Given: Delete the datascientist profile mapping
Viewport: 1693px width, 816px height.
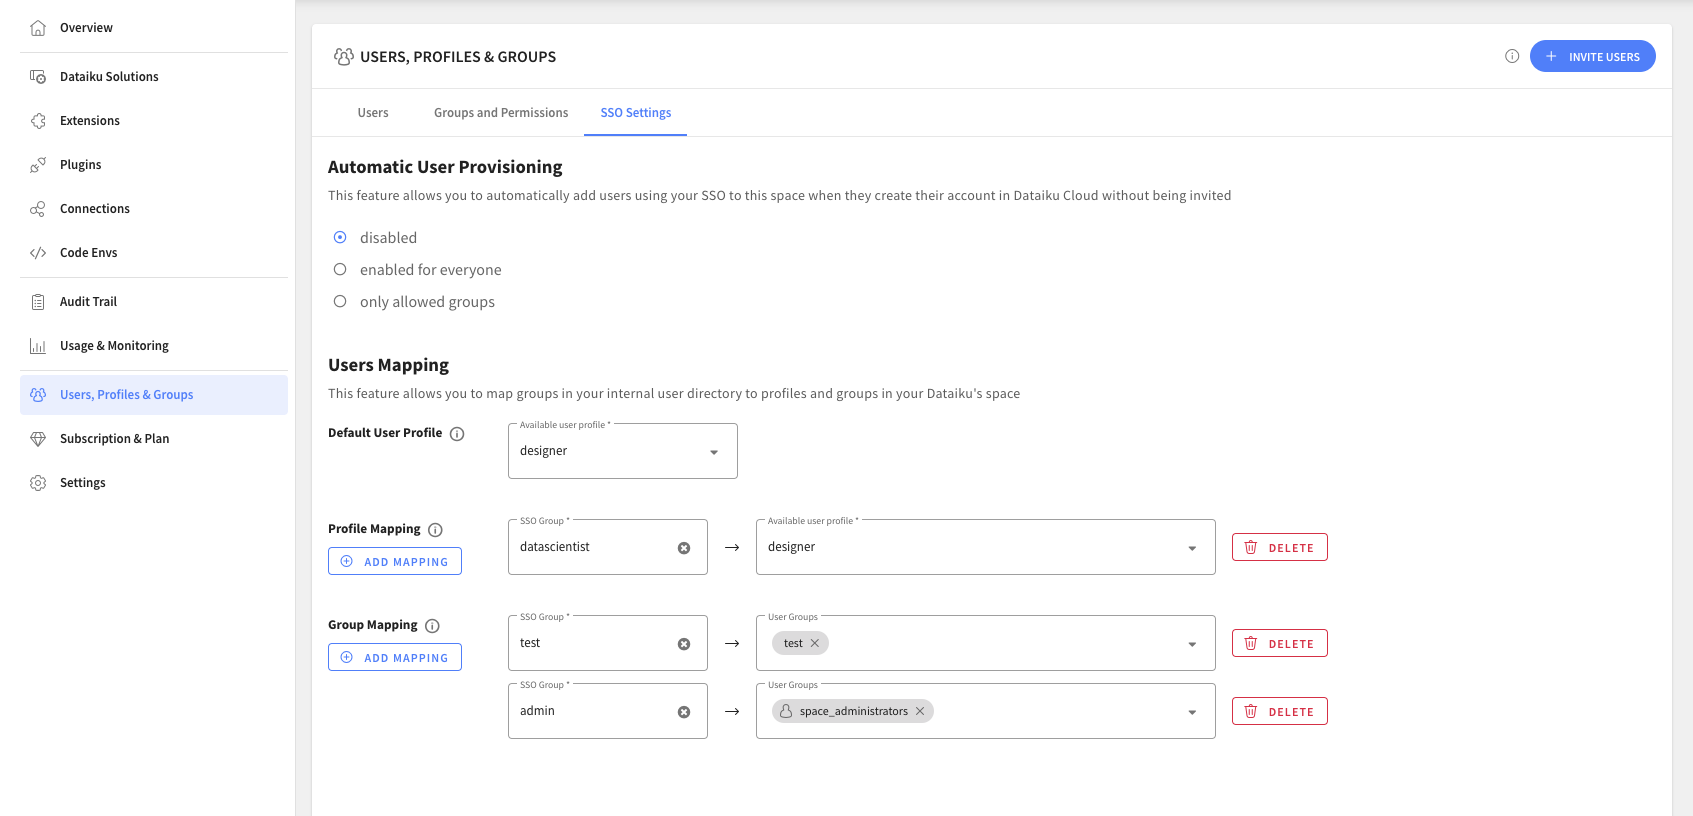Looking at the screenshot, I should [1280, 547].
